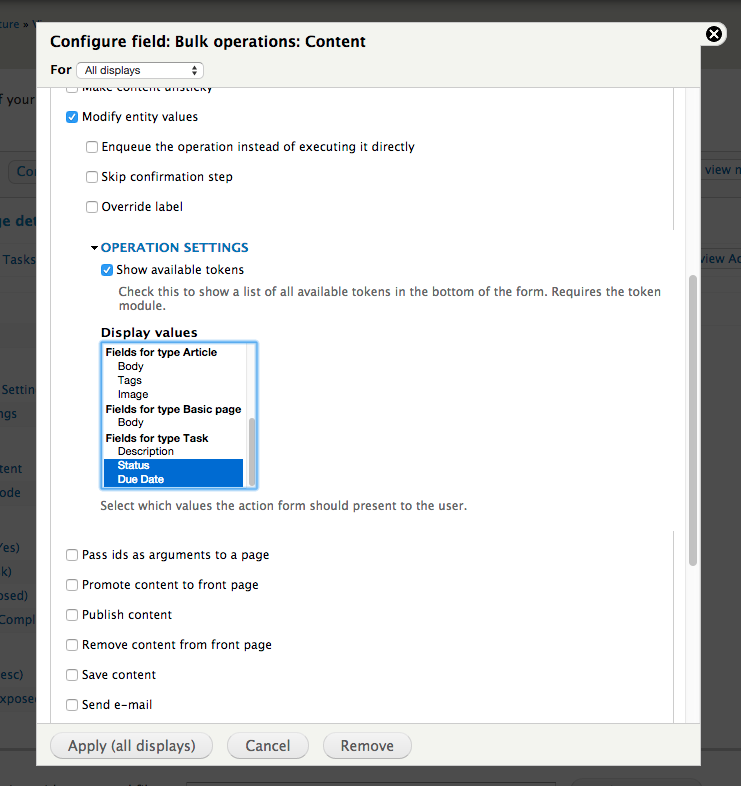The image size is (741, 786).
Task: Click the Display values listbox scrollbar
Action: 252,451
